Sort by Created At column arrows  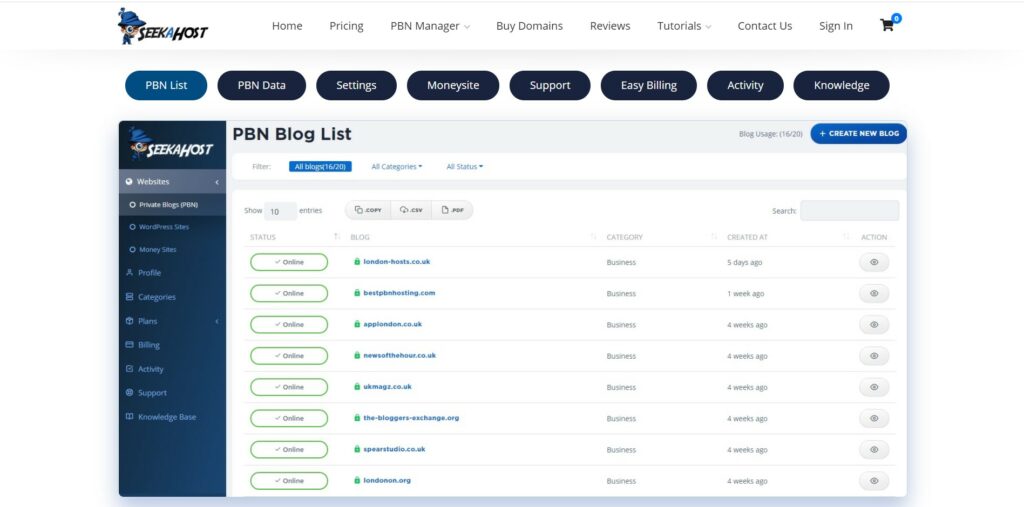point(846,237)
